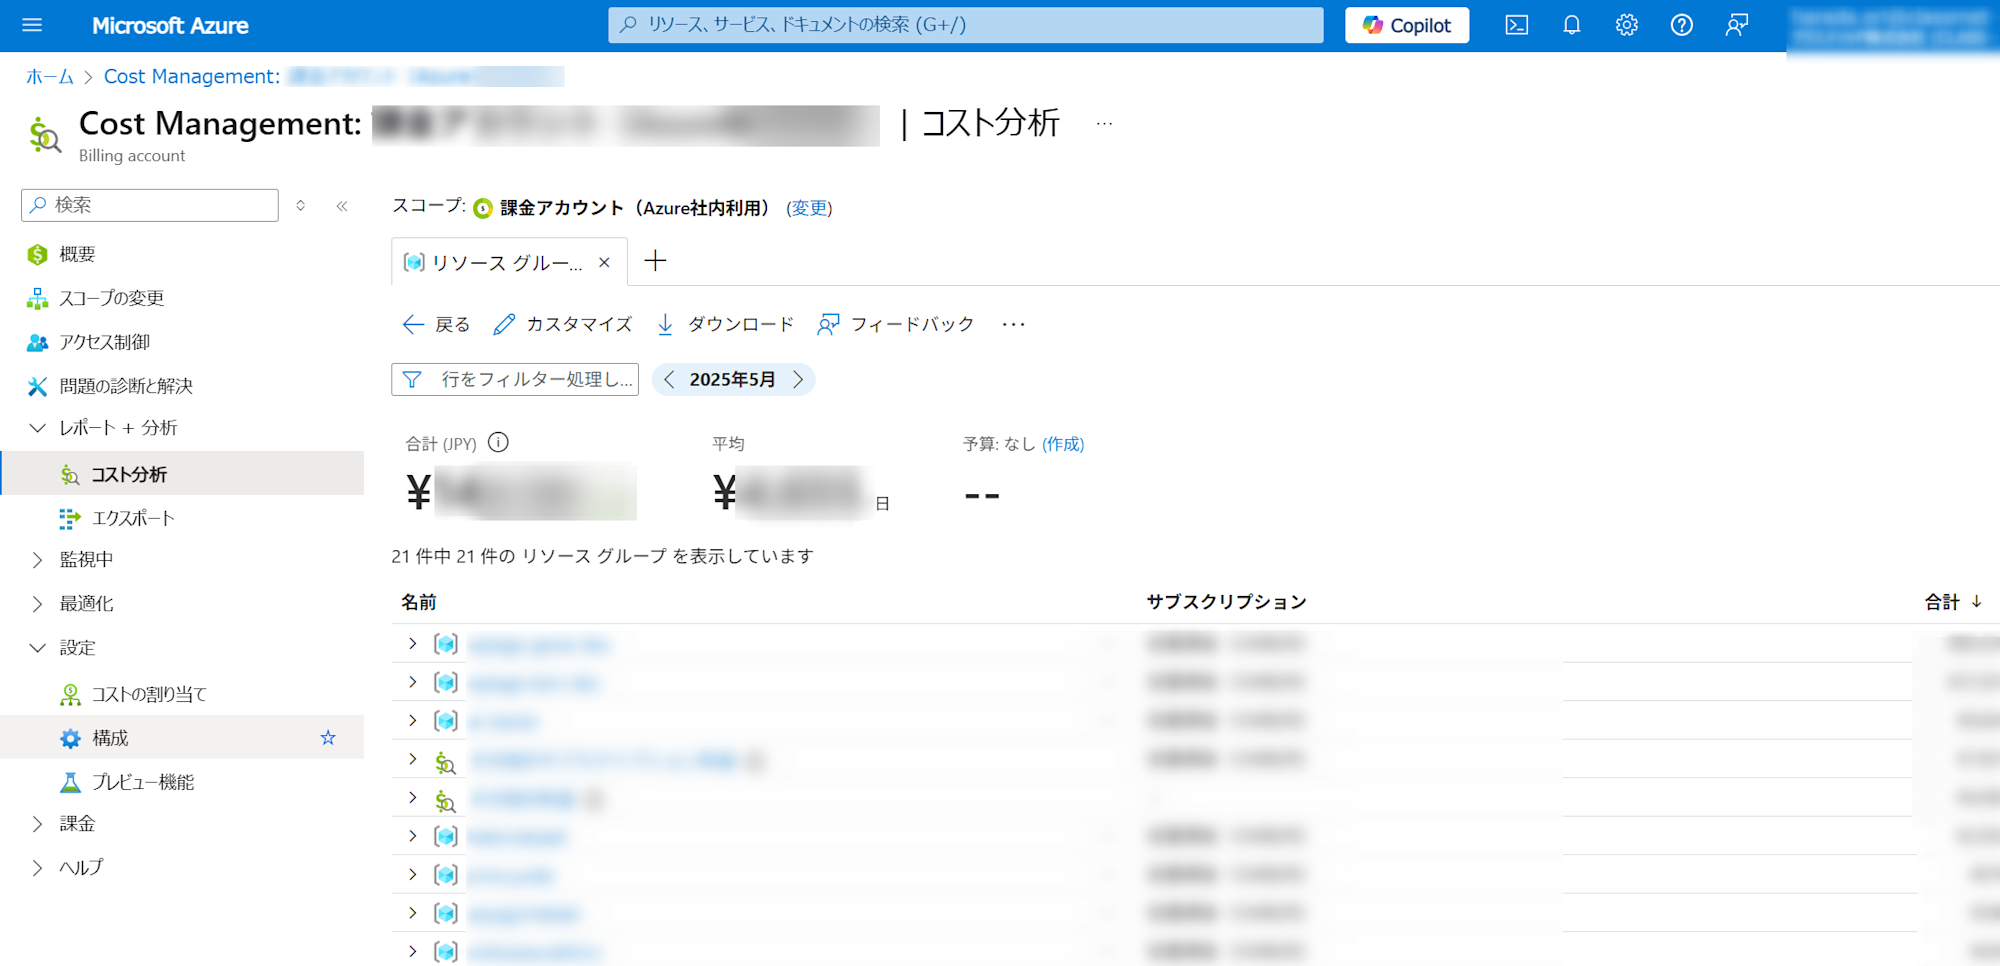Viewport: 2000px width, 966px height.
Task: Expand the first resource group row
Action: tap(412, 644)
